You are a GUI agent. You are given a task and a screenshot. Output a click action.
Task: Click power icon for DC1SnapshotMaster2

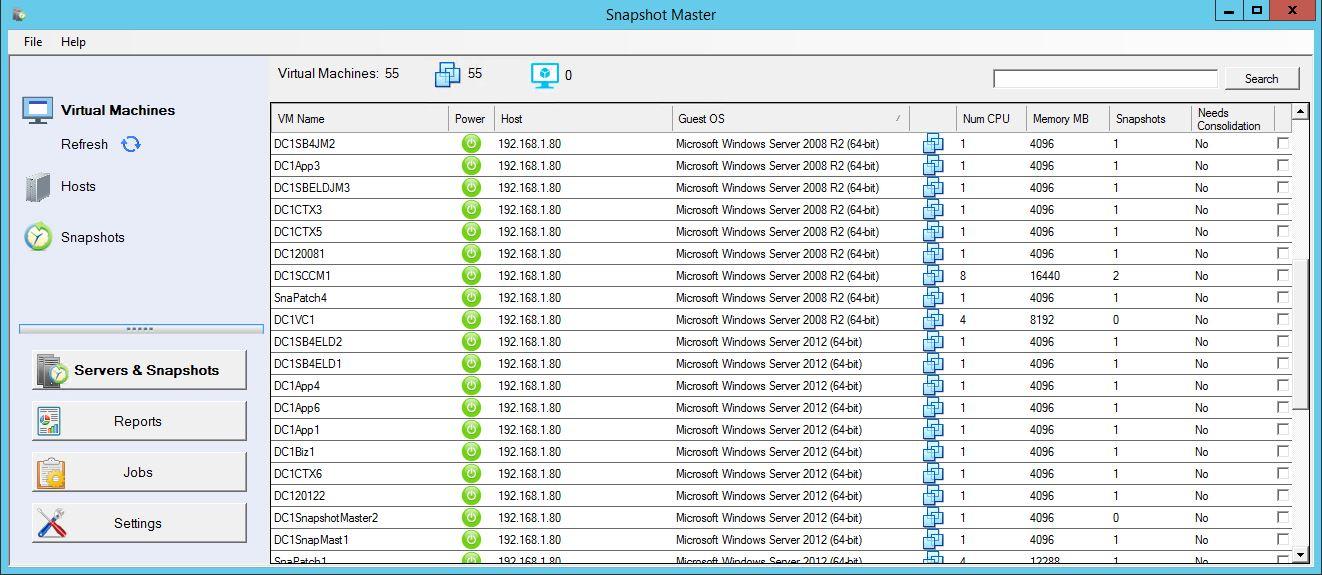(471, 518)
